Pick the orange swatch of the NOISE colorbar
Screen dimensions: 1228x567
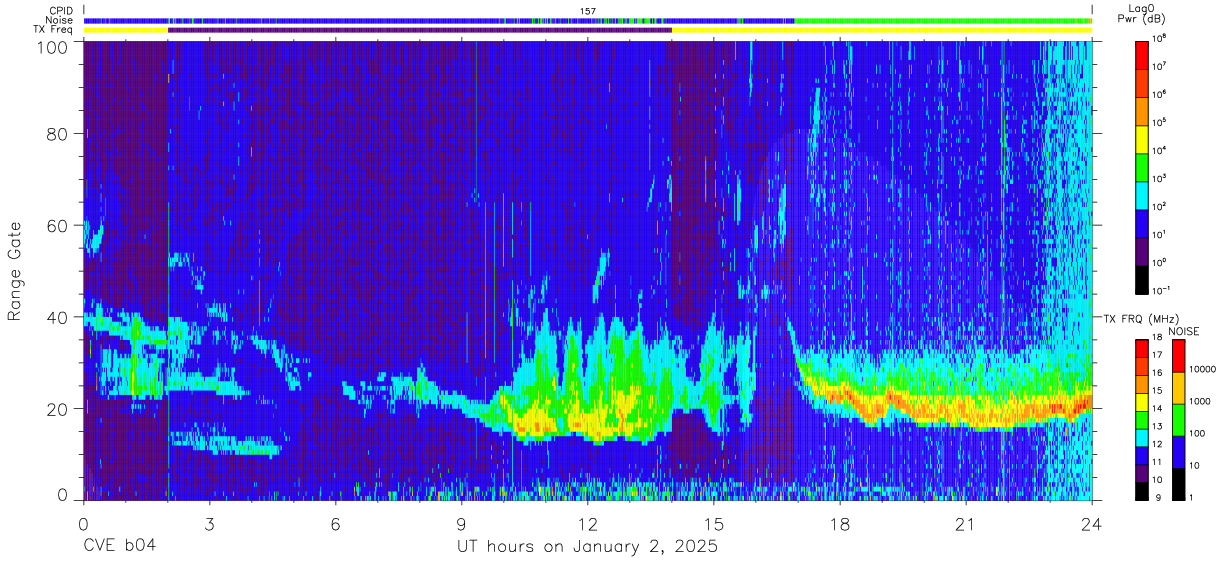1178,388
